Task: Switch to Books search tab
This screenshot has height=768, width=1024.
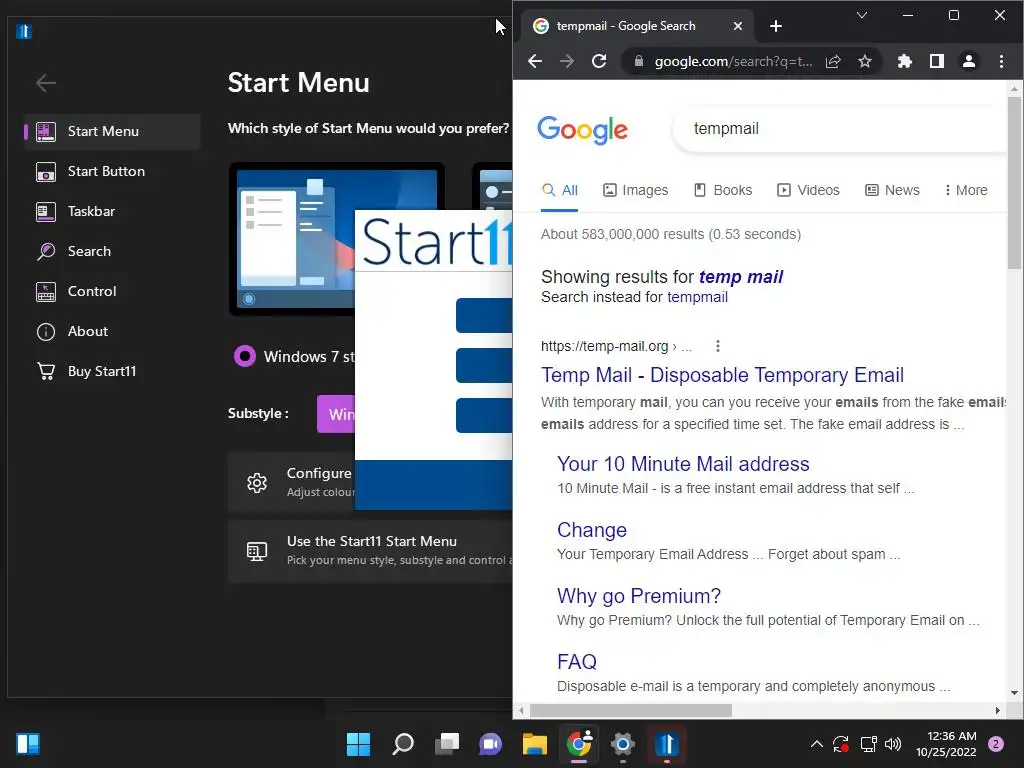Action: [x=723, y=190]
